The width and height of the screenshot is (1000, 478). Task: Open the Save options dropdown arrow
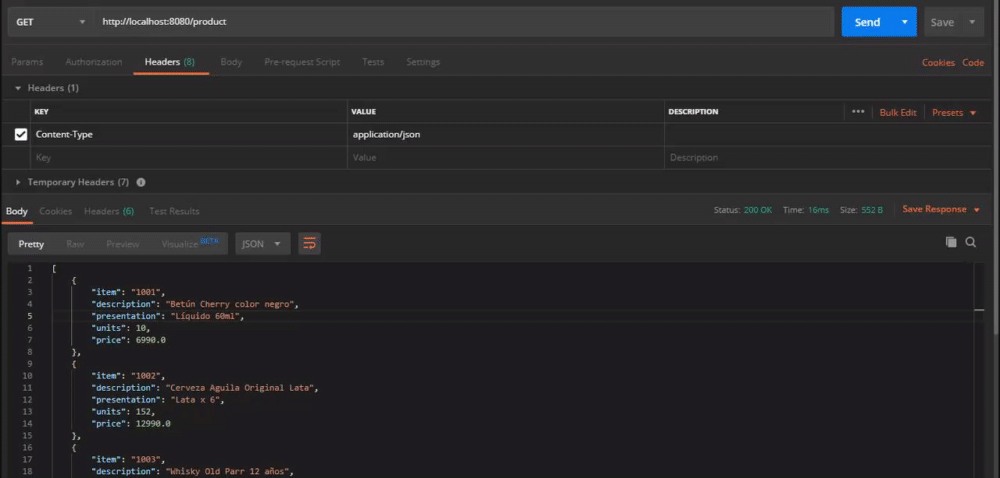pos(972,22)
